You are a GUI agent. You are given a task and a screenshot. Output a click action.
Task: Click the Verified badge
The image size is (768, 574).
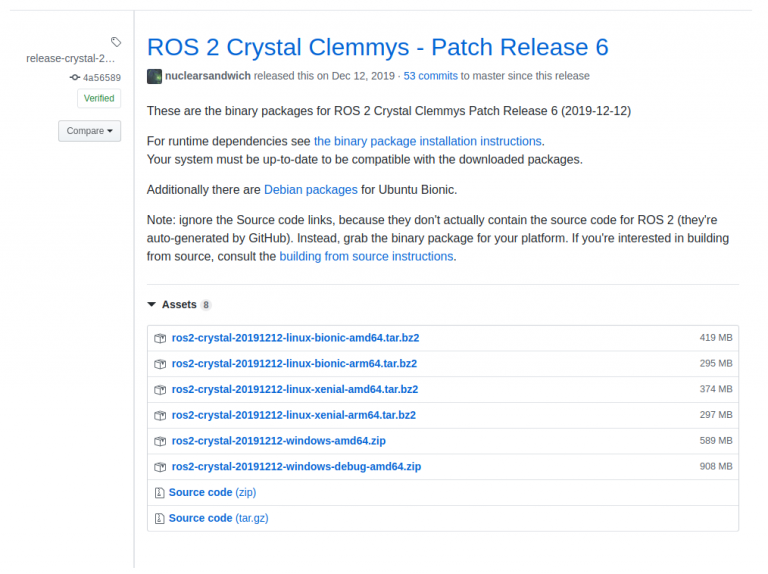pyautogui.click(x=99, y=98)
